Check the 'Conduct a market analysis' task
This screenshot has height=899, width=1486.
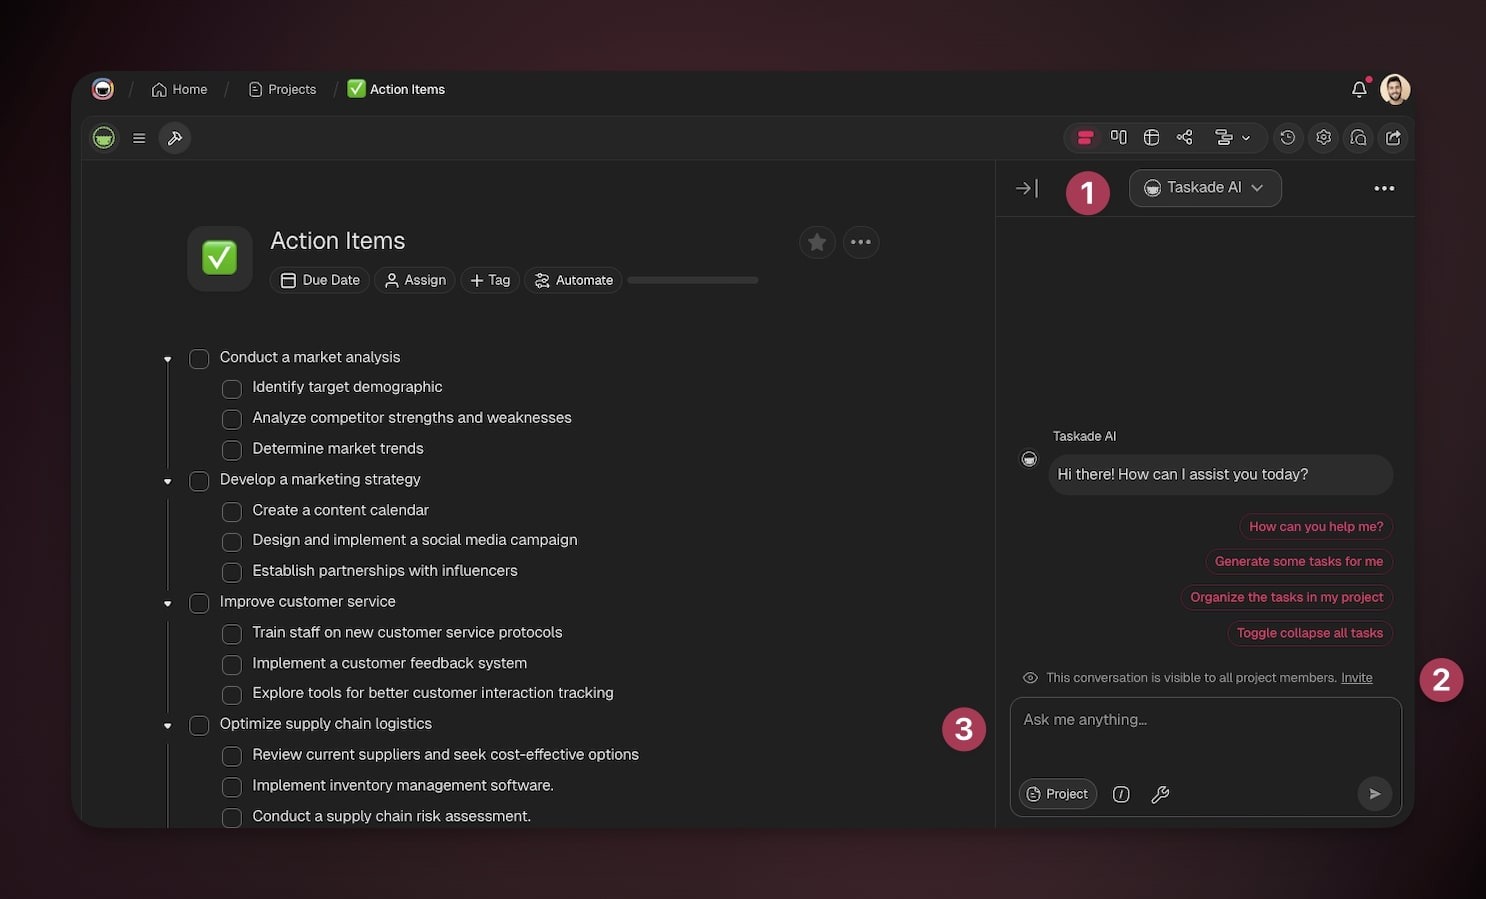click(x=199, y=358)
